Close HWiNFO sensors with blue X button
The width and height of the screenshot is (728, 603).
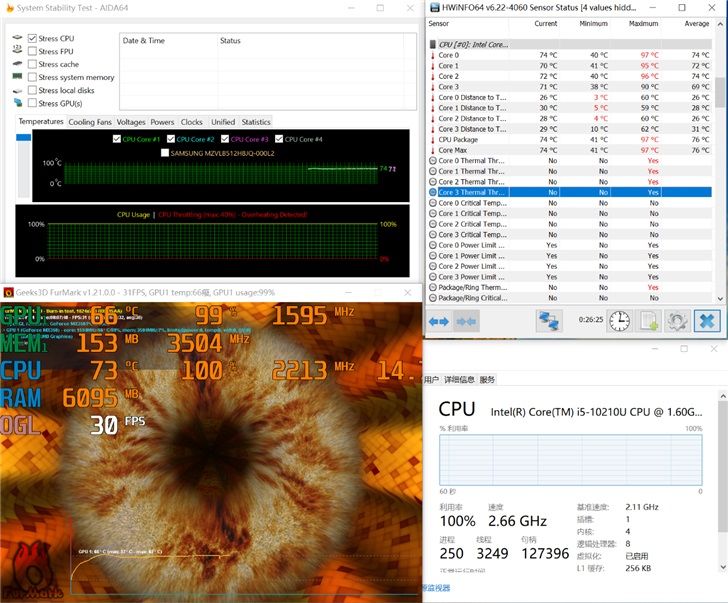point(707,321)
